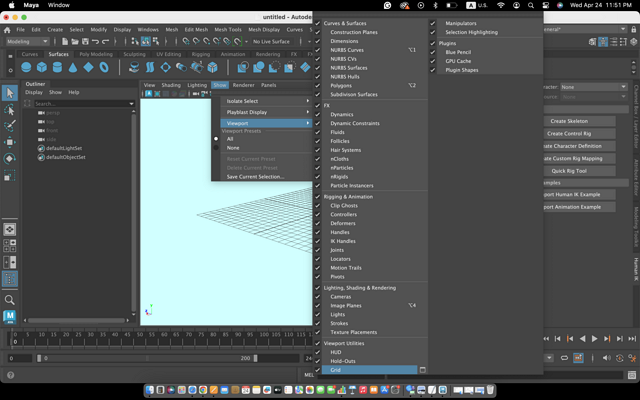Click the range slider bar
This screenshot has width=640, height=400.
(147, 358)
